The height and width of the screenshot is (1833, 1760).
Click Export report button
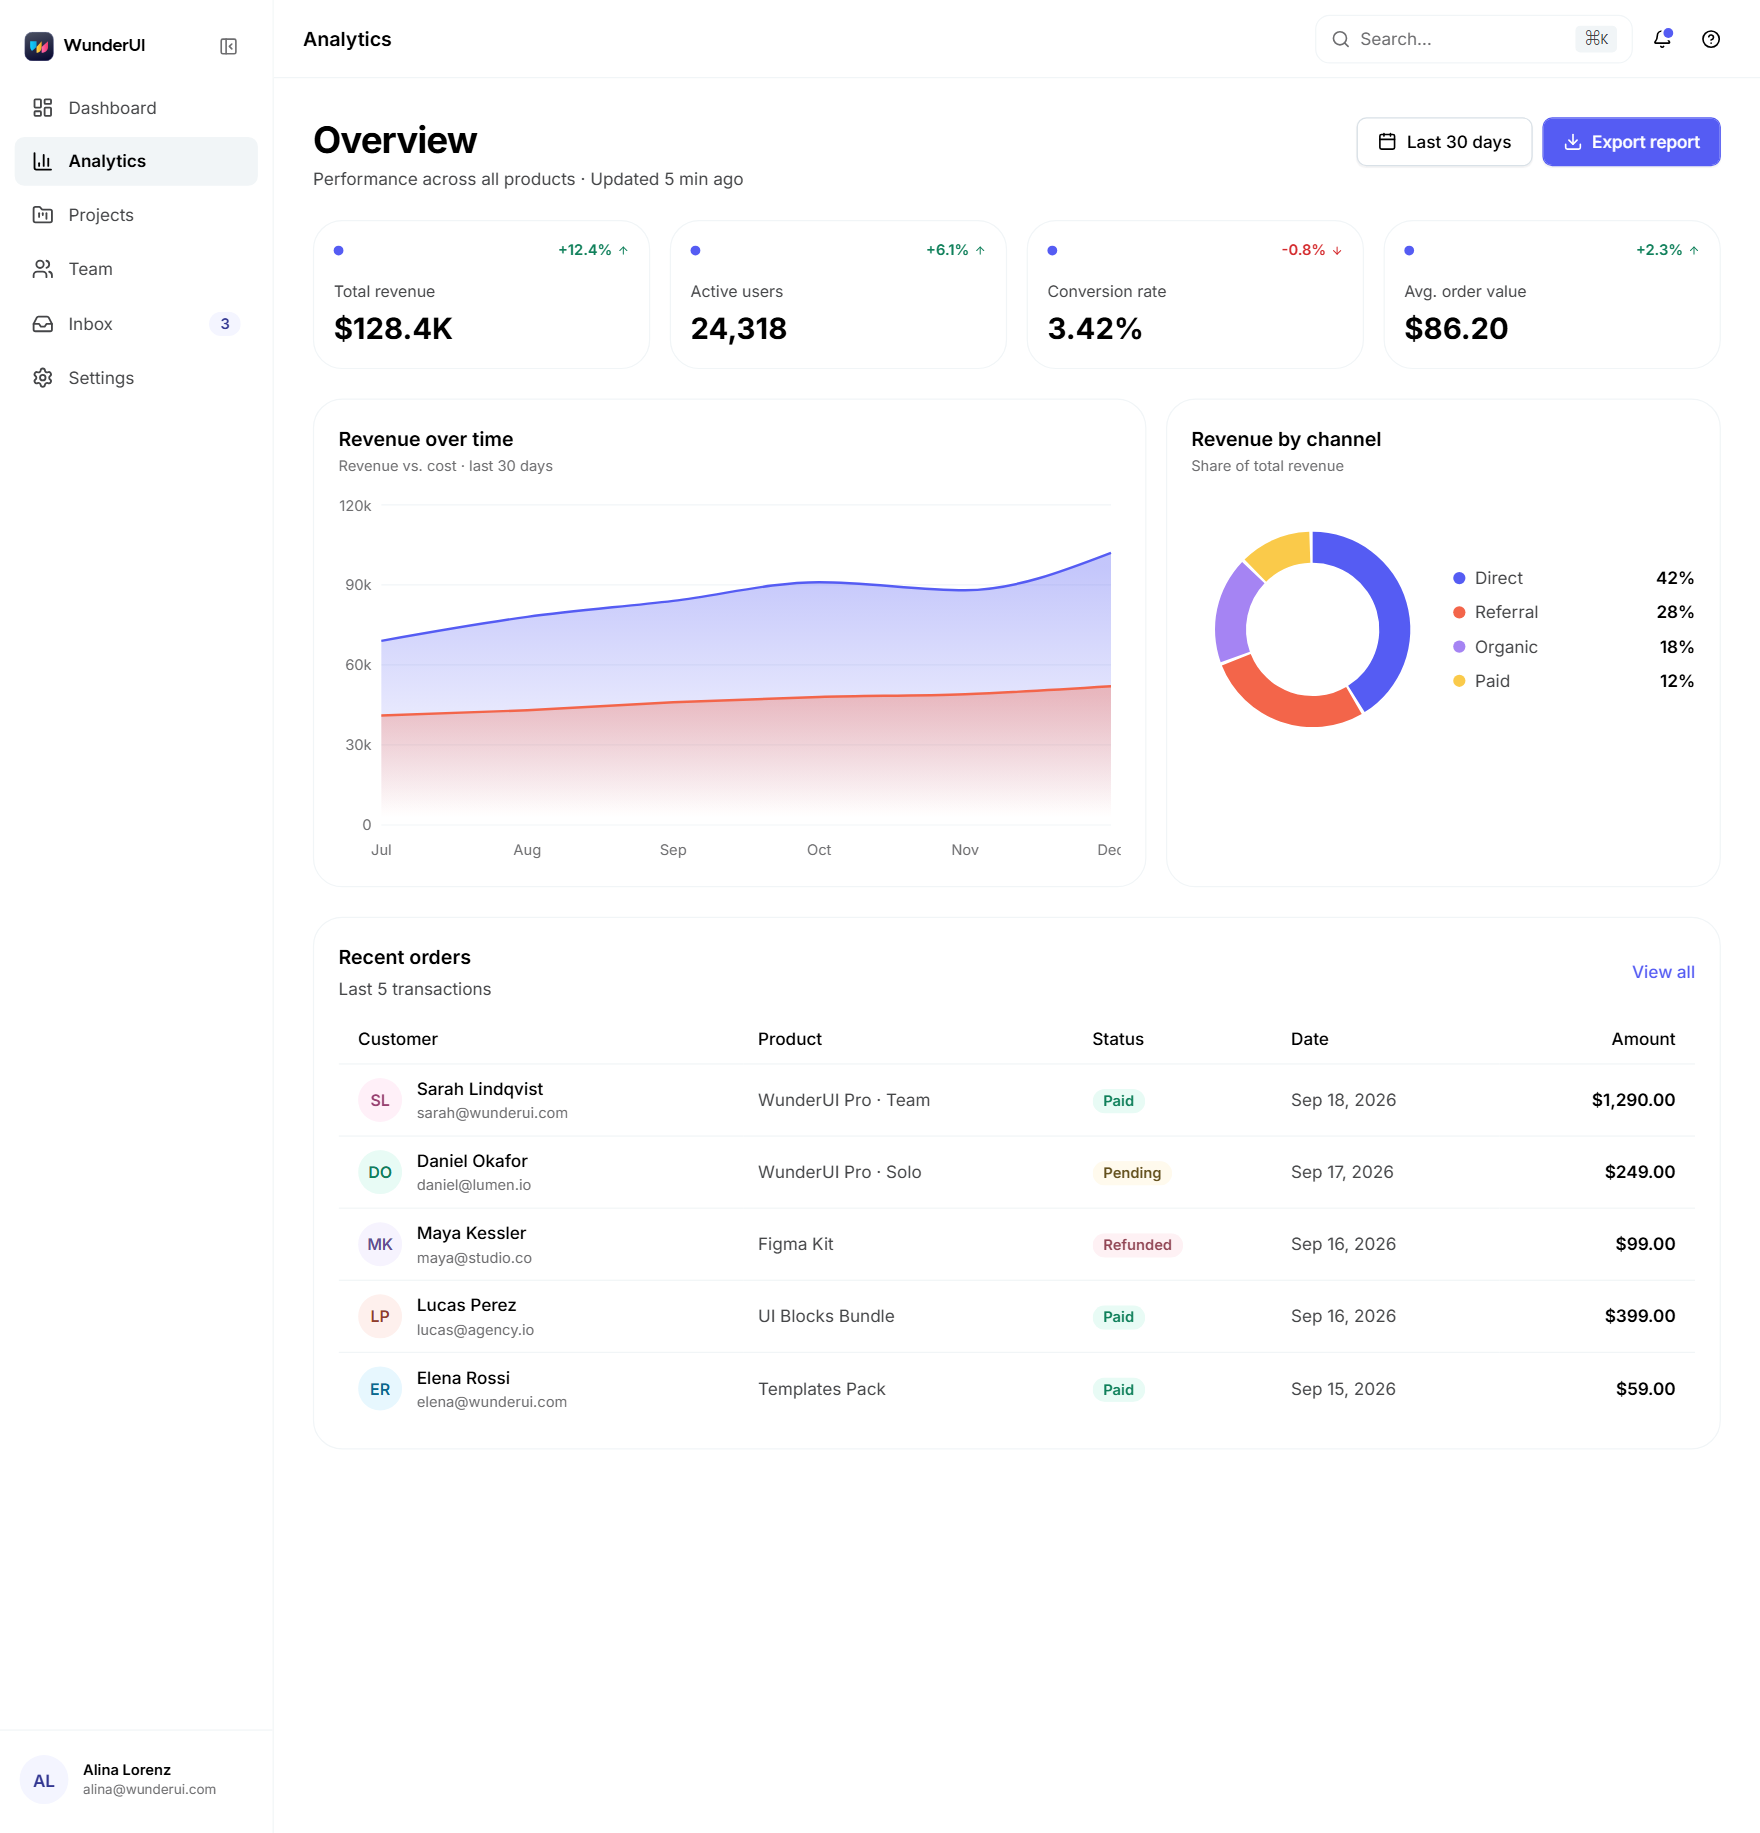1631,142
